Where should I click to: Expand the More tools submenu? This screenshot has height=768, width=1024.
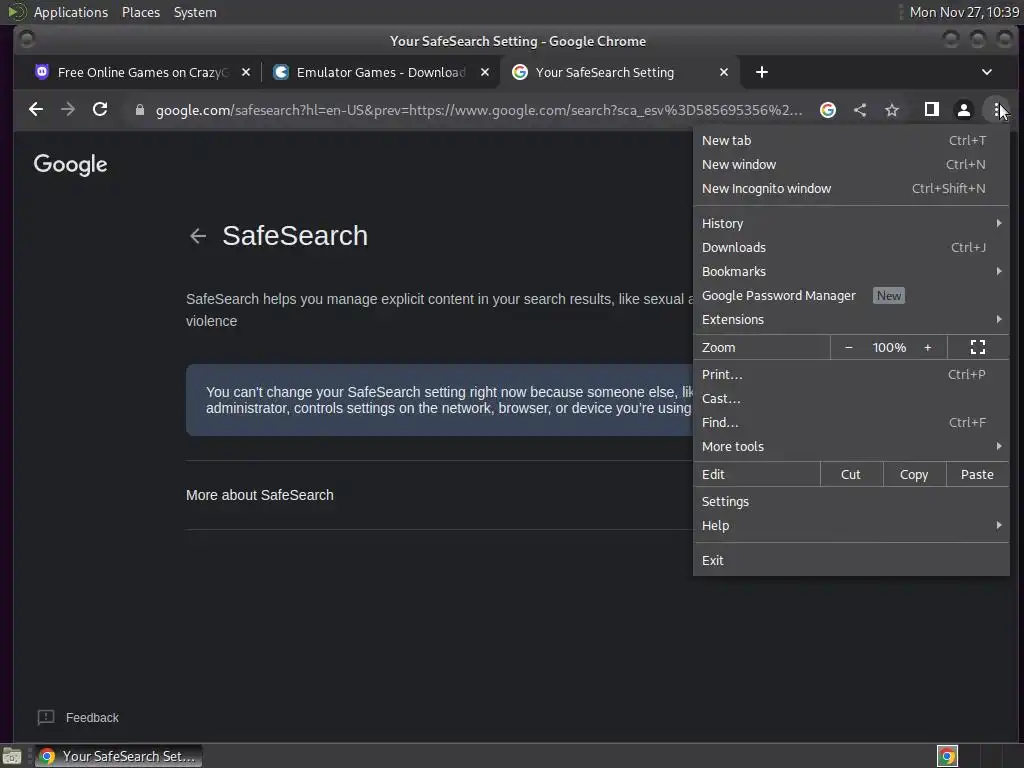(x=851, y=447)
